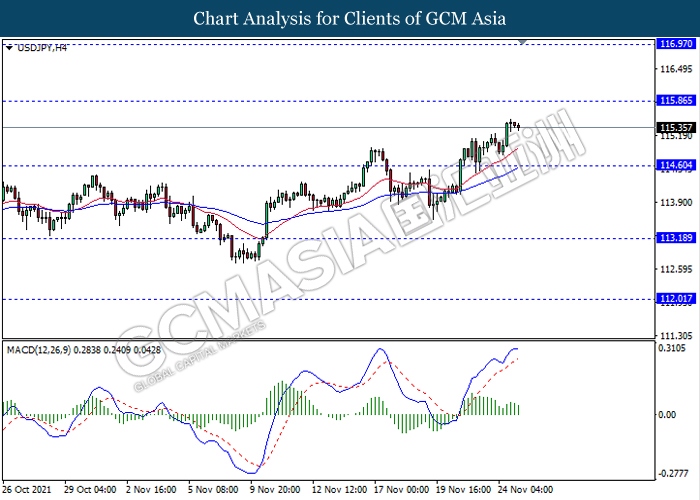
Task: Click the 0.3105 MACD scale value
Action: pos(672,348)
